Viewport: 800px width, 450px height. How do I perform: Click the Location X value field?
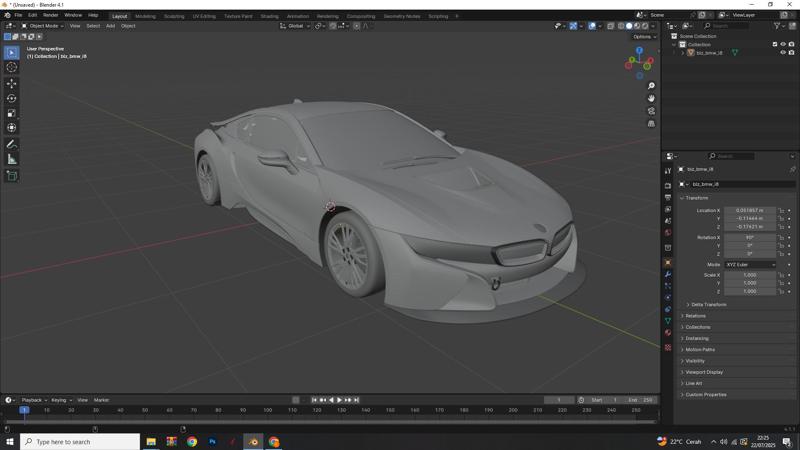749,211
